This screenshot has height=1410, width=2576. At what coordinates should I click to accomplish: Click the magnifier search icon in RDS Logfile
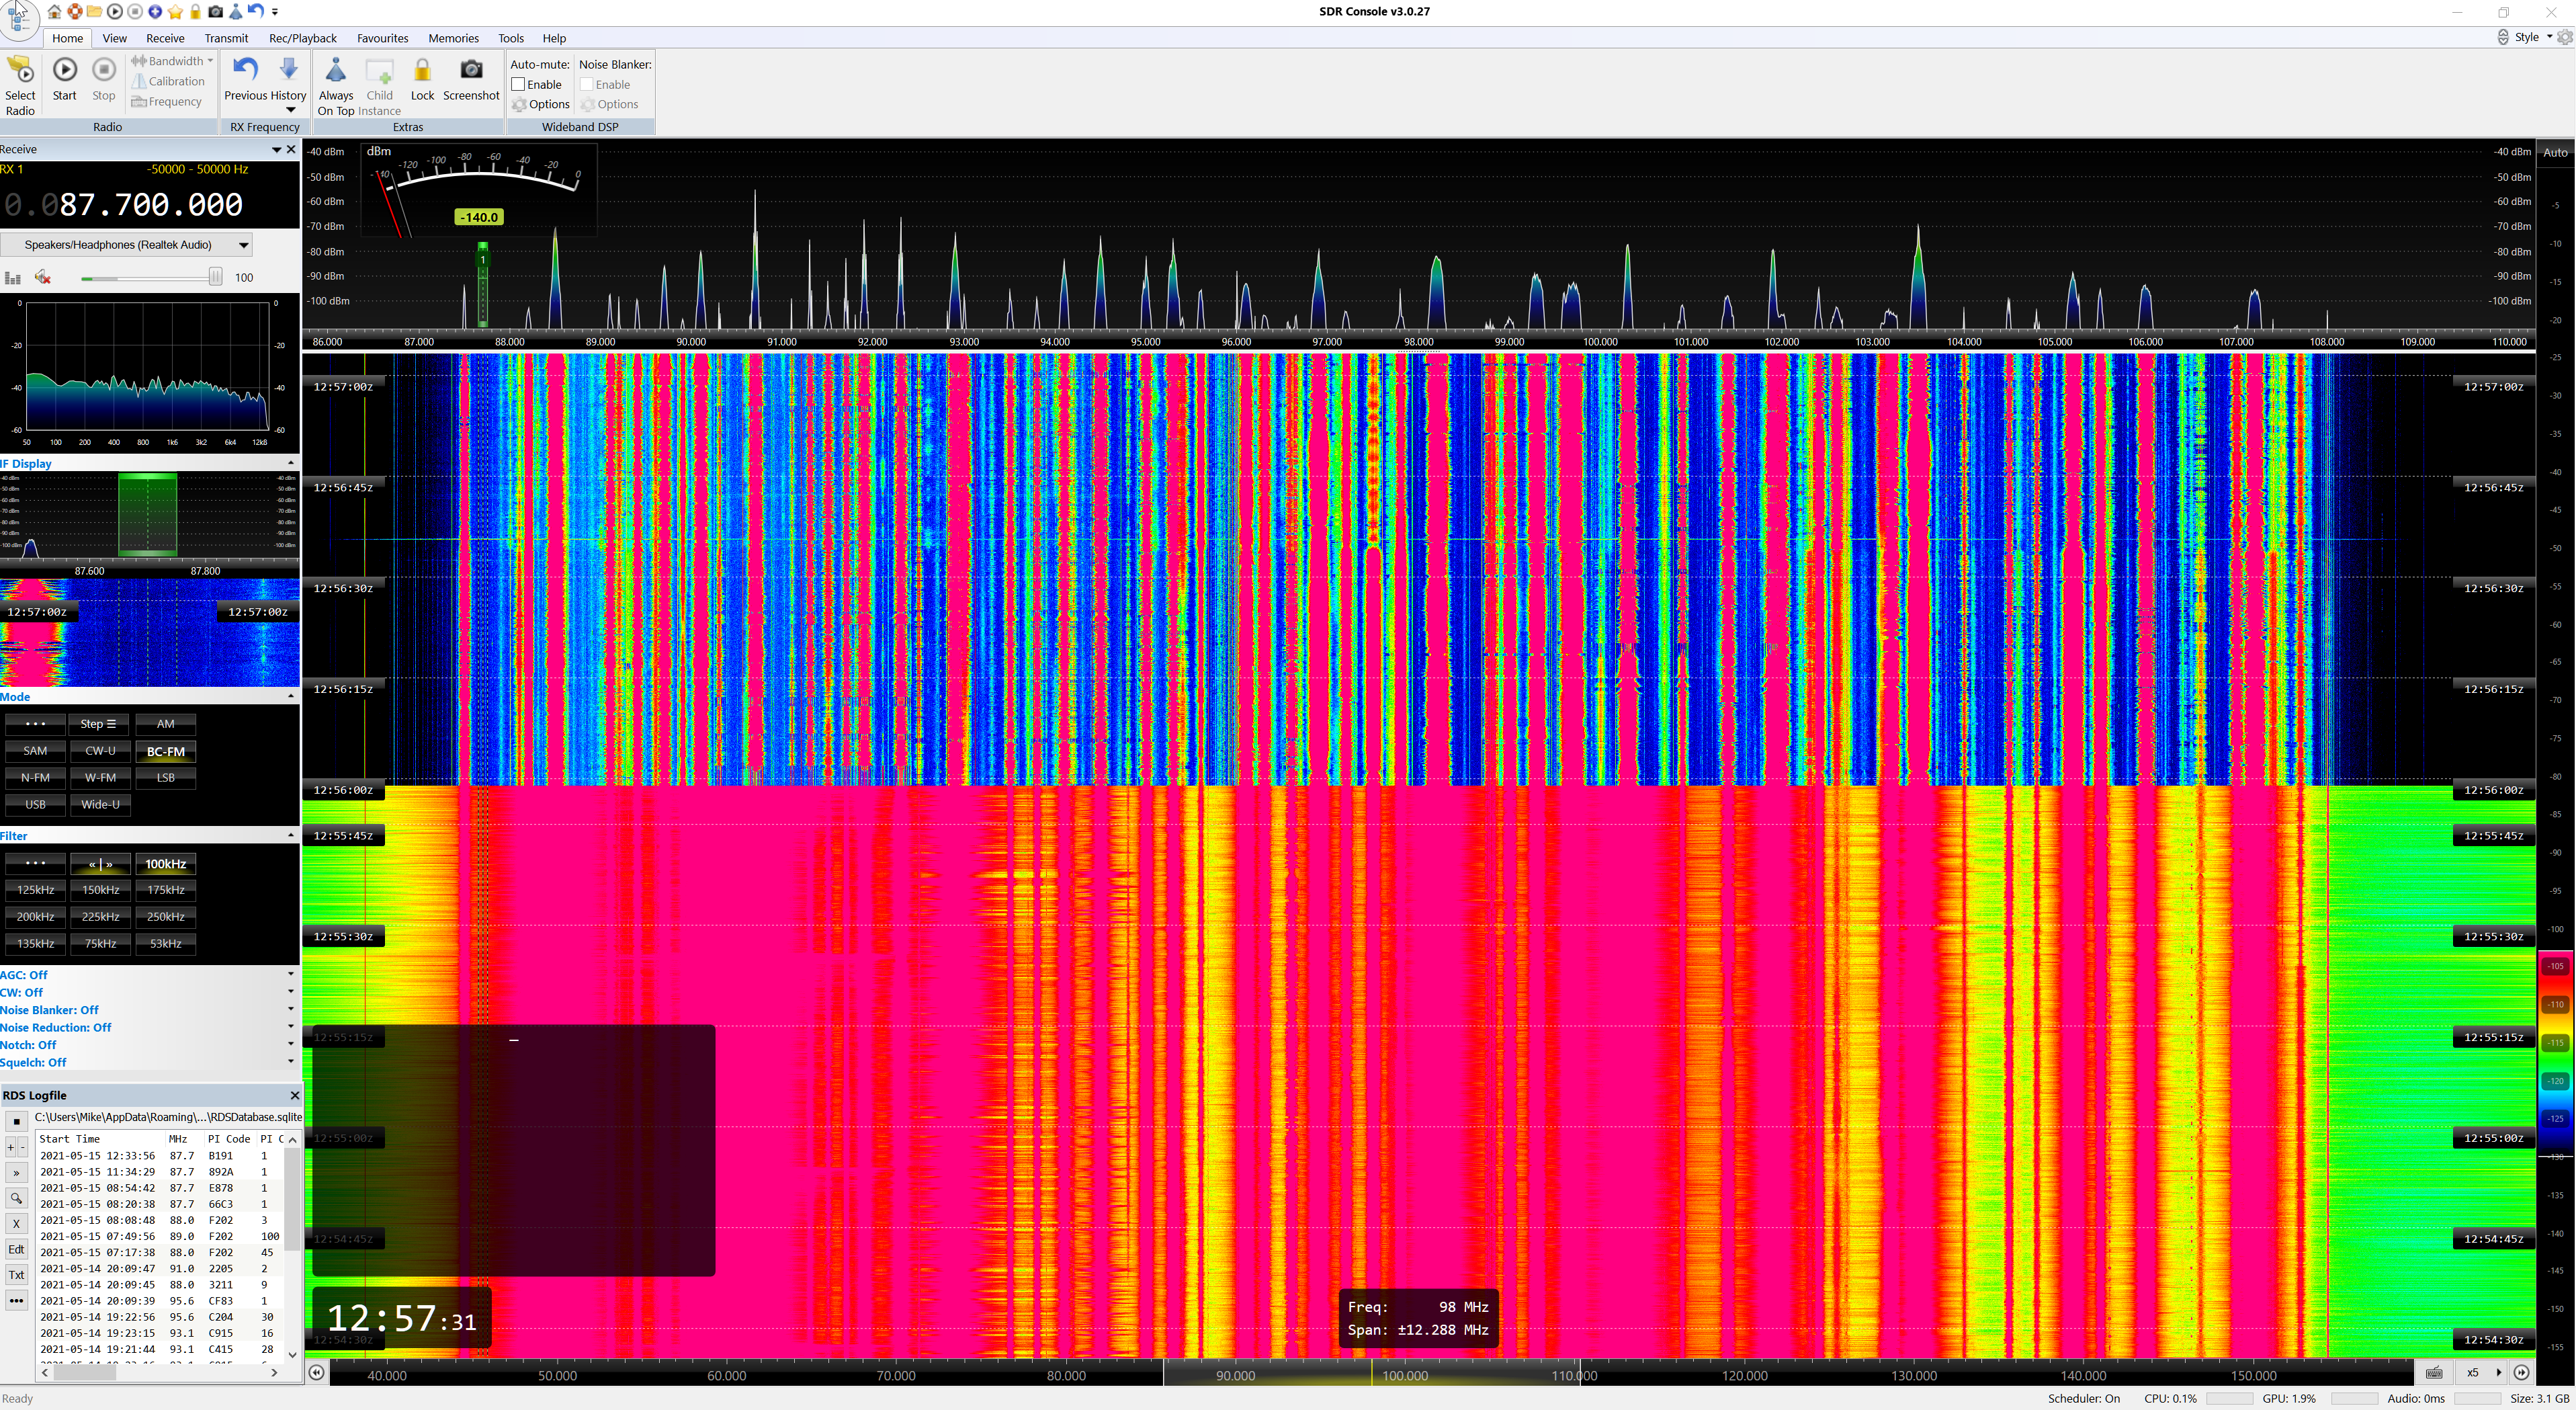coord(16,1198)
